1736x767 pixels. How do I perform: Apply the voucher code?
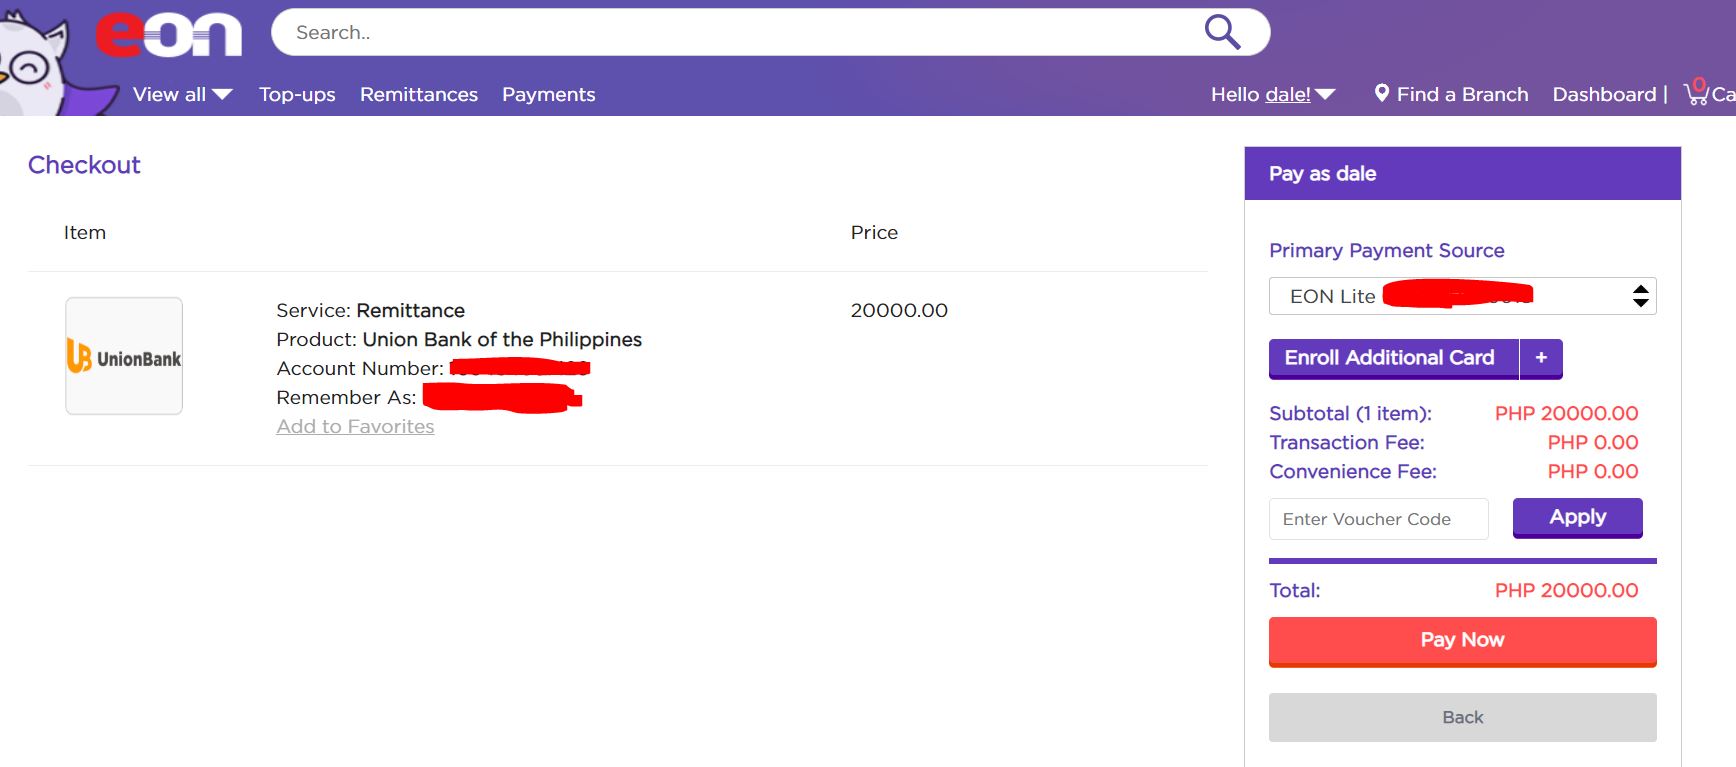[x=1577, y=517]
